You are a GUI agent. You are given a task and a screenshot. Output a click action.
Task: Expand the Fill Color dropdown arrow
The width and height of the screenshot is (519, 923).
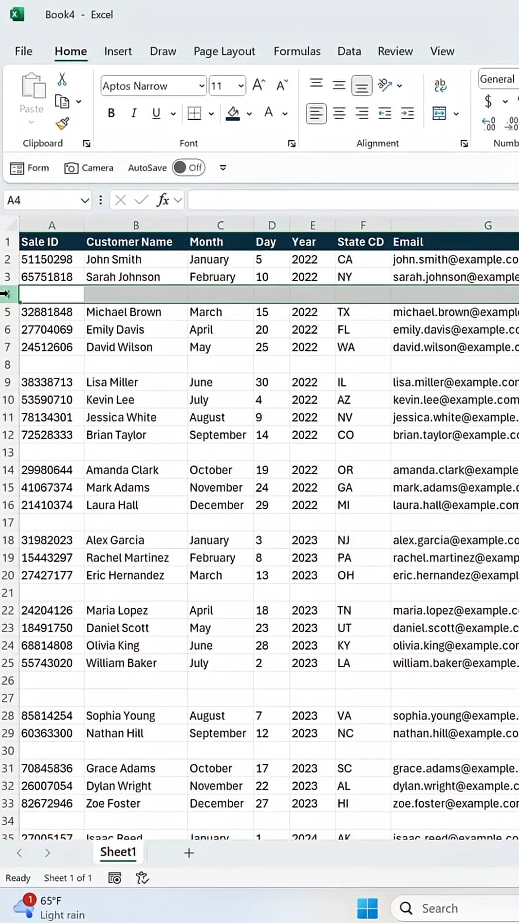tap(249, 113)
